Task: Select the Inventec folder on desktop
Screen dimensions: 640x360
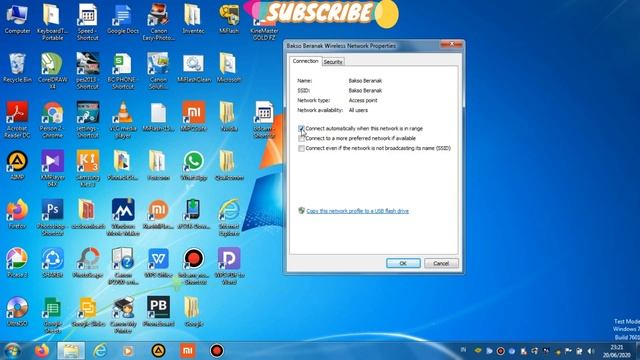Action: (193, 19)
